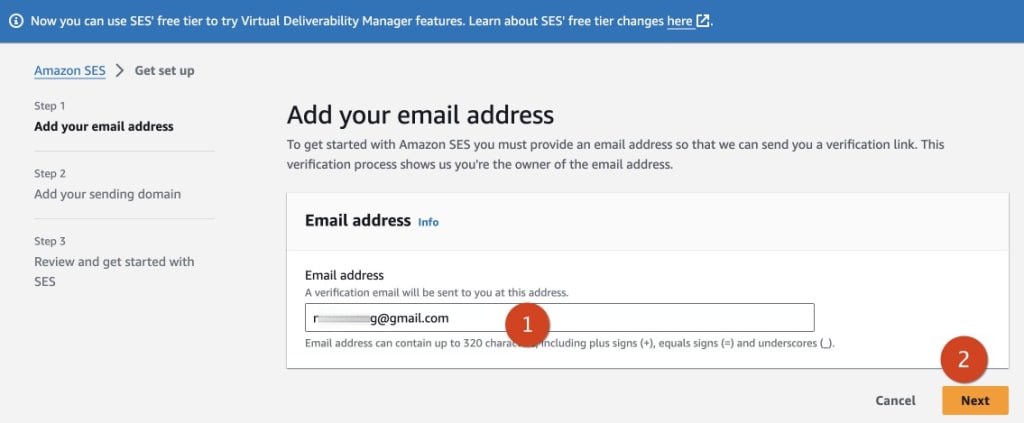The height and width of the screenshot is (423, 1024).
Task: Click the info circle icon in the banner
Action: (16, 21)
